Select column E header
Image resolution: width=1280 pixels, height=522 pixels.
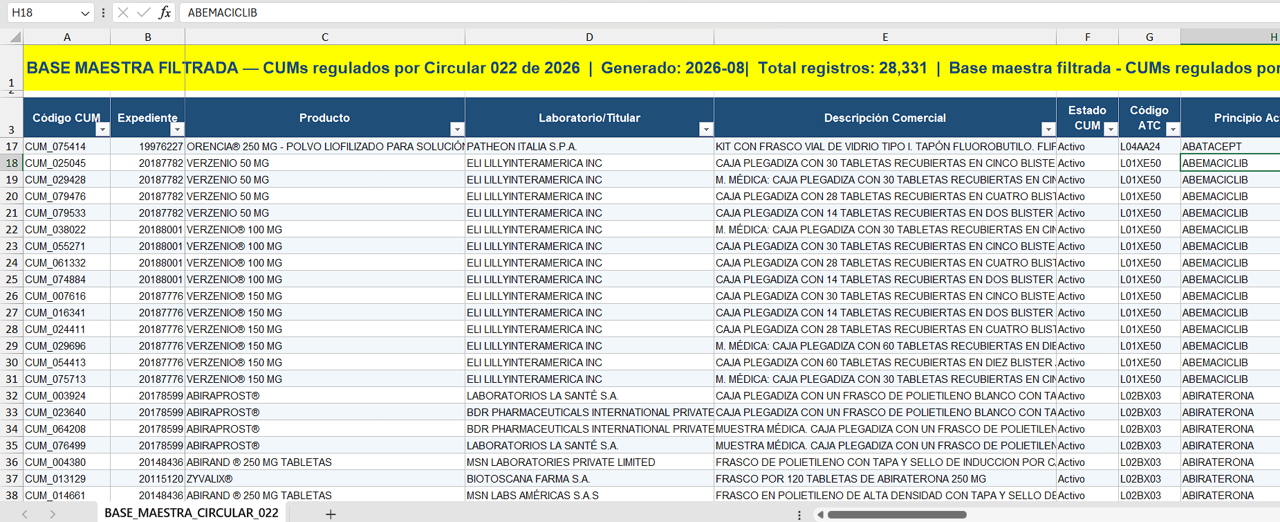coord(885,37)
